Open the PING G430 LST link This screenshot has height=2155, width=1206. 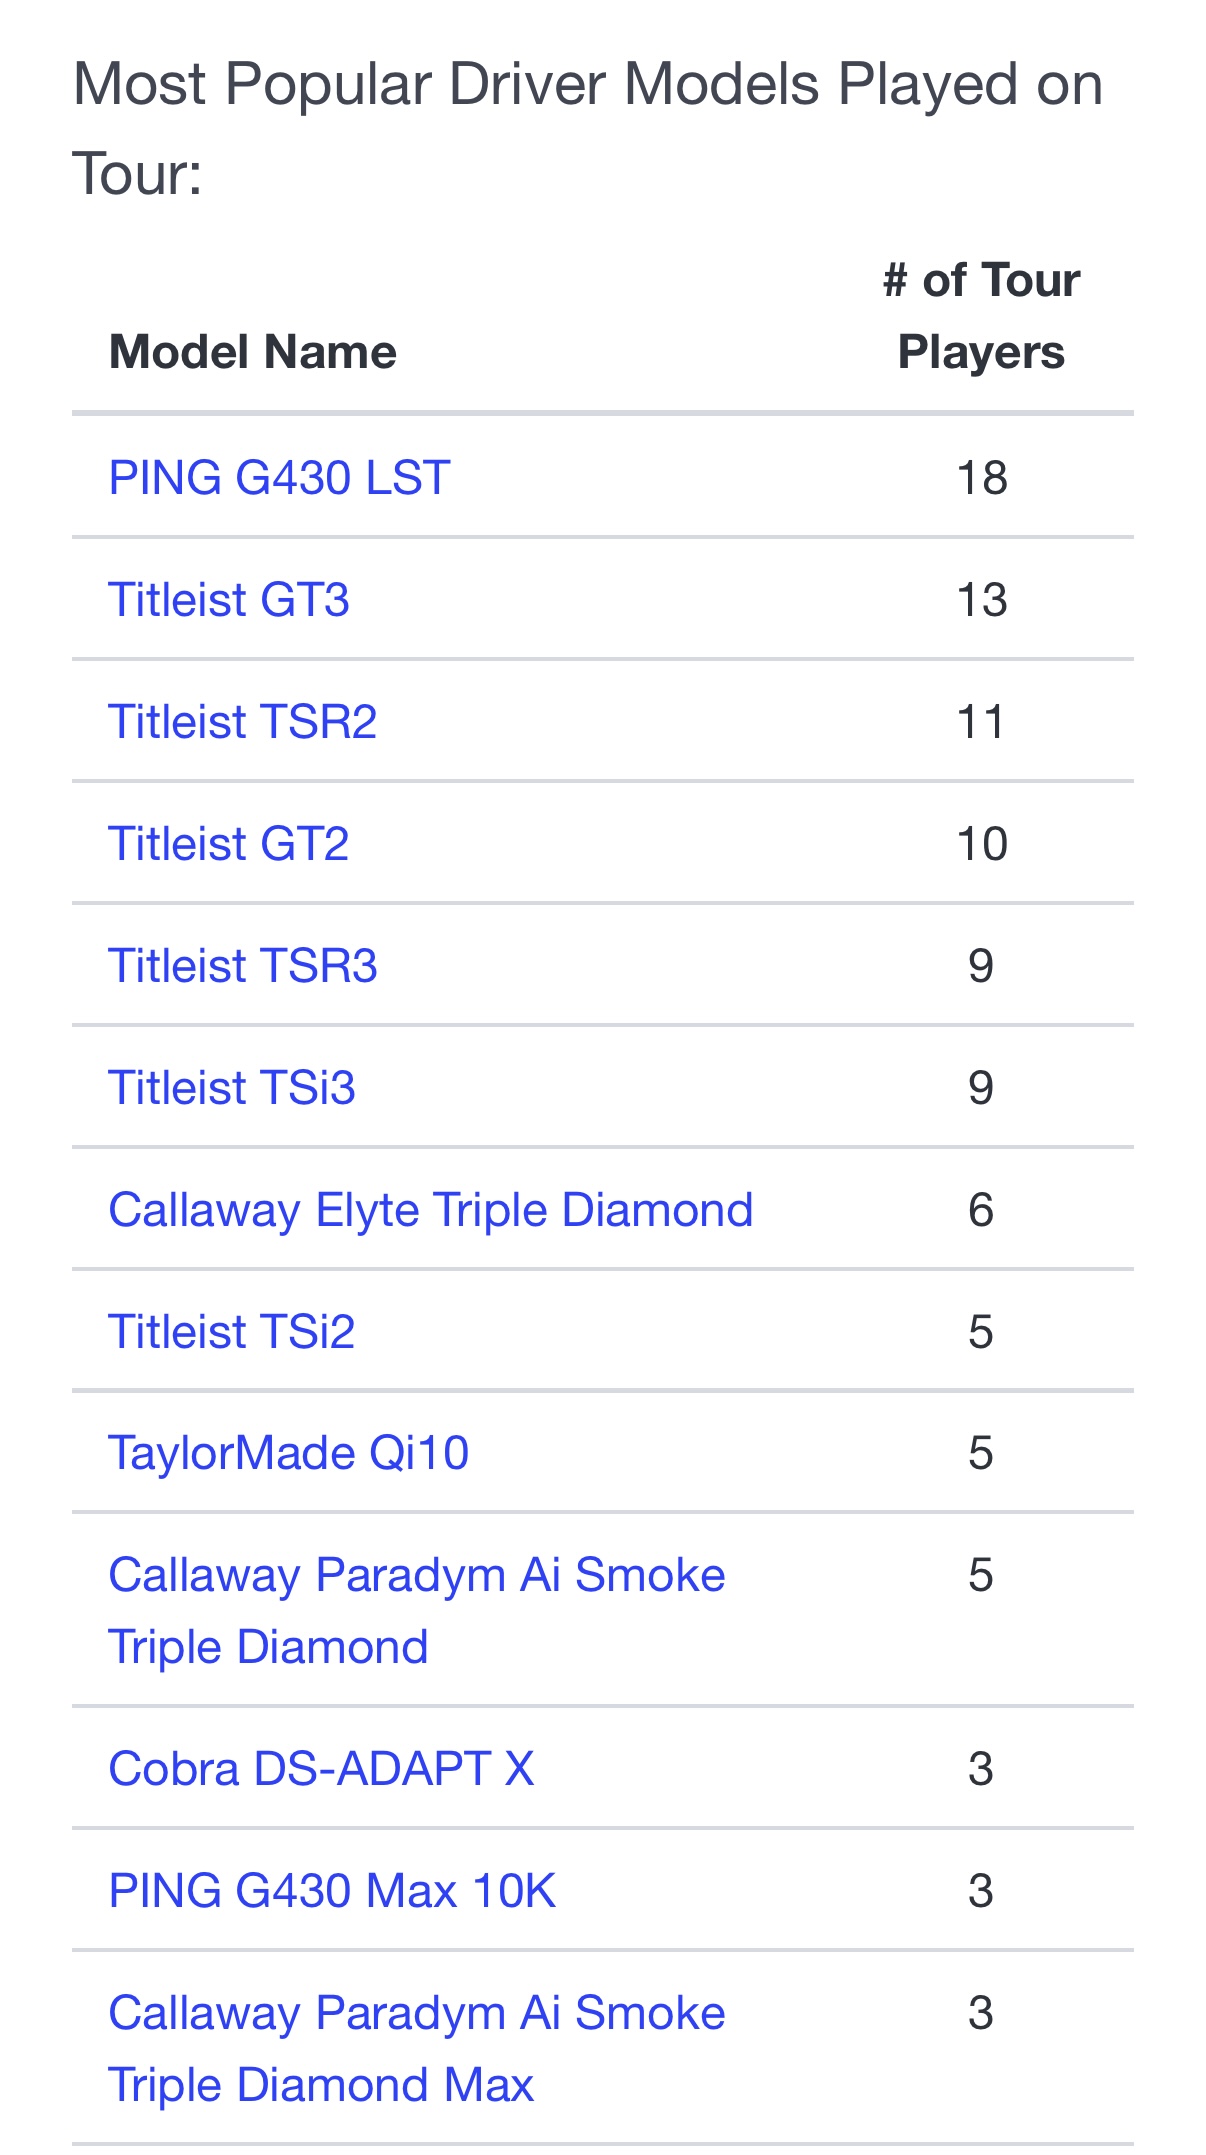point(279,478)
